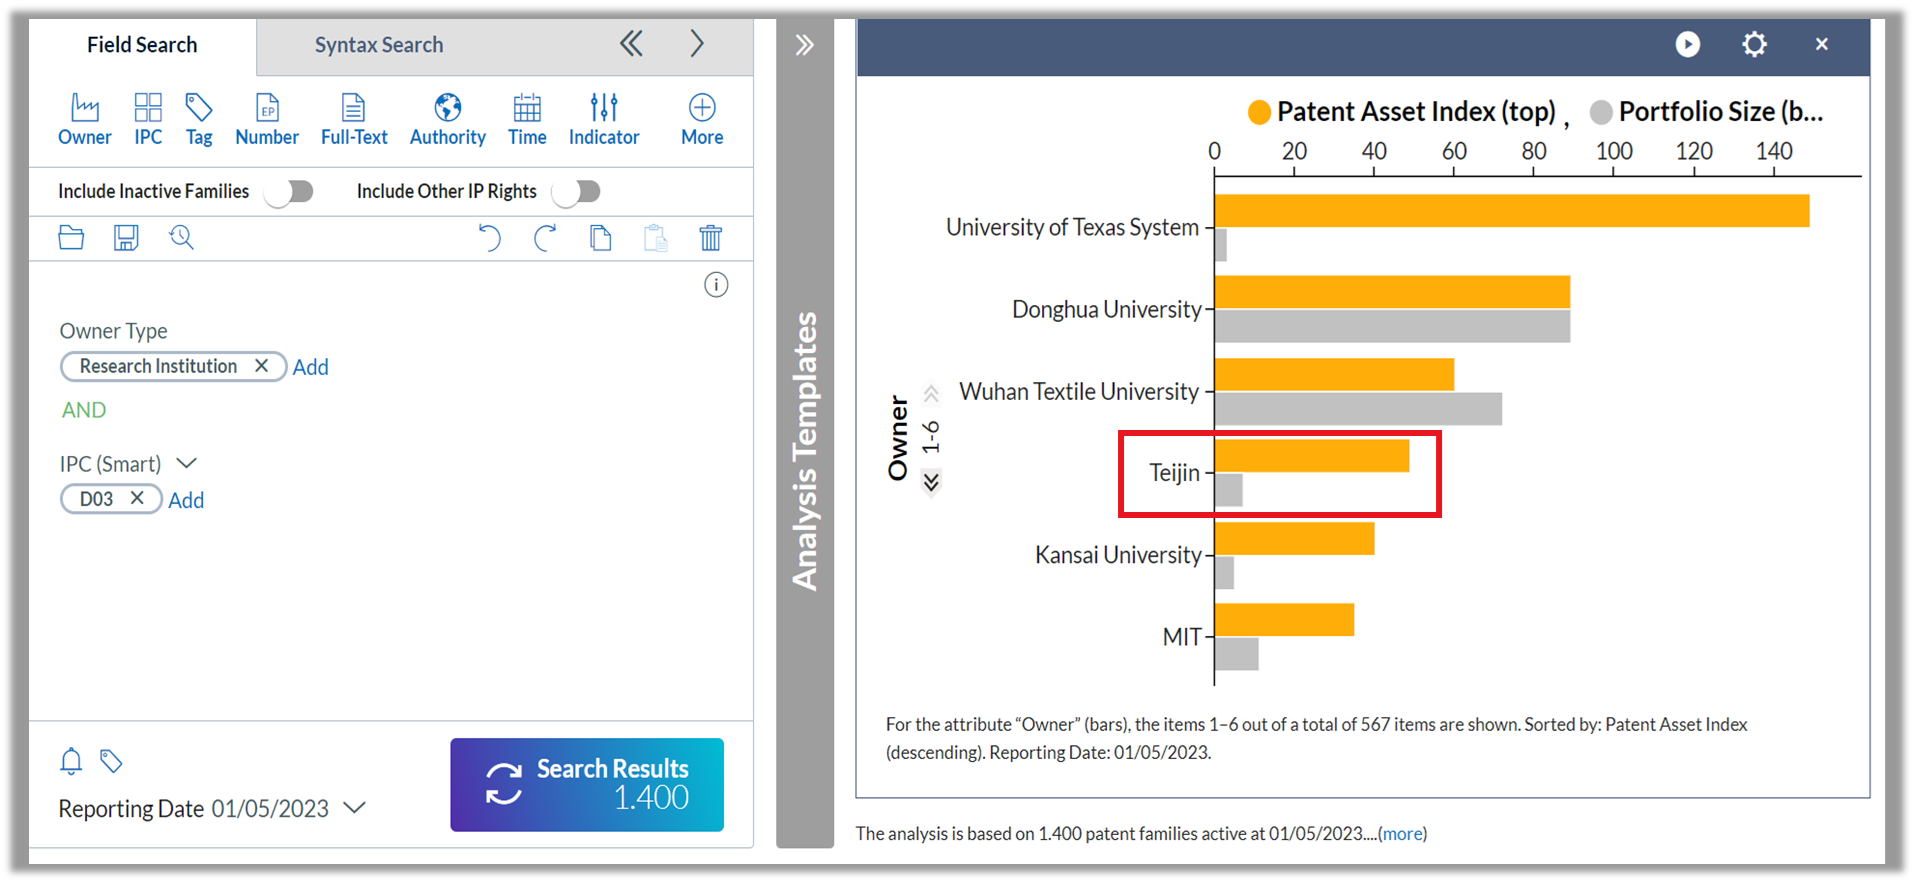Go forward with right chevron arrow
Image resolution: width=1914 pixels, height=883 pixels.
[x=697, y=44]
